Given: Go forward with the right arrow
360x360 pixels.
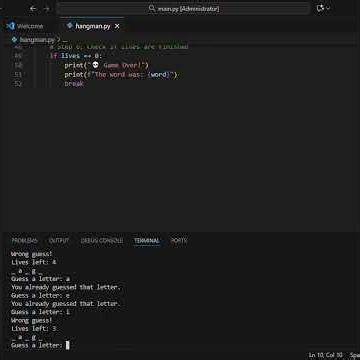Looking at the screenshot, I should [x=47, y=9].
